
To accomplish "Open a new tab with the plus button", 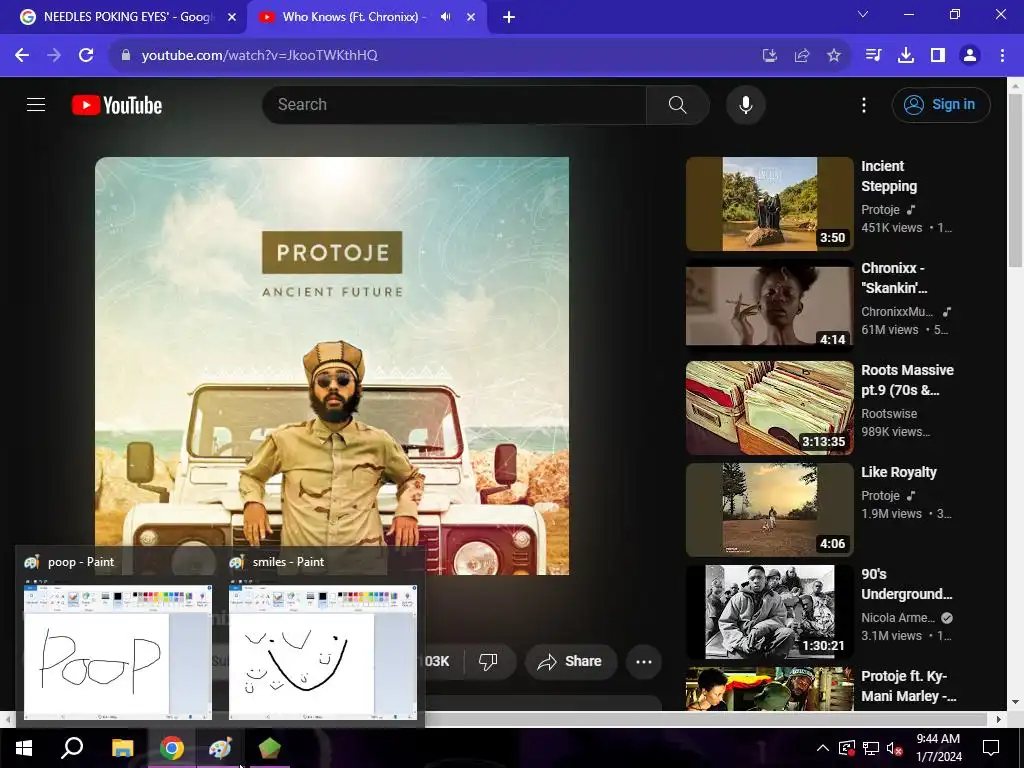I will point(509,17).
